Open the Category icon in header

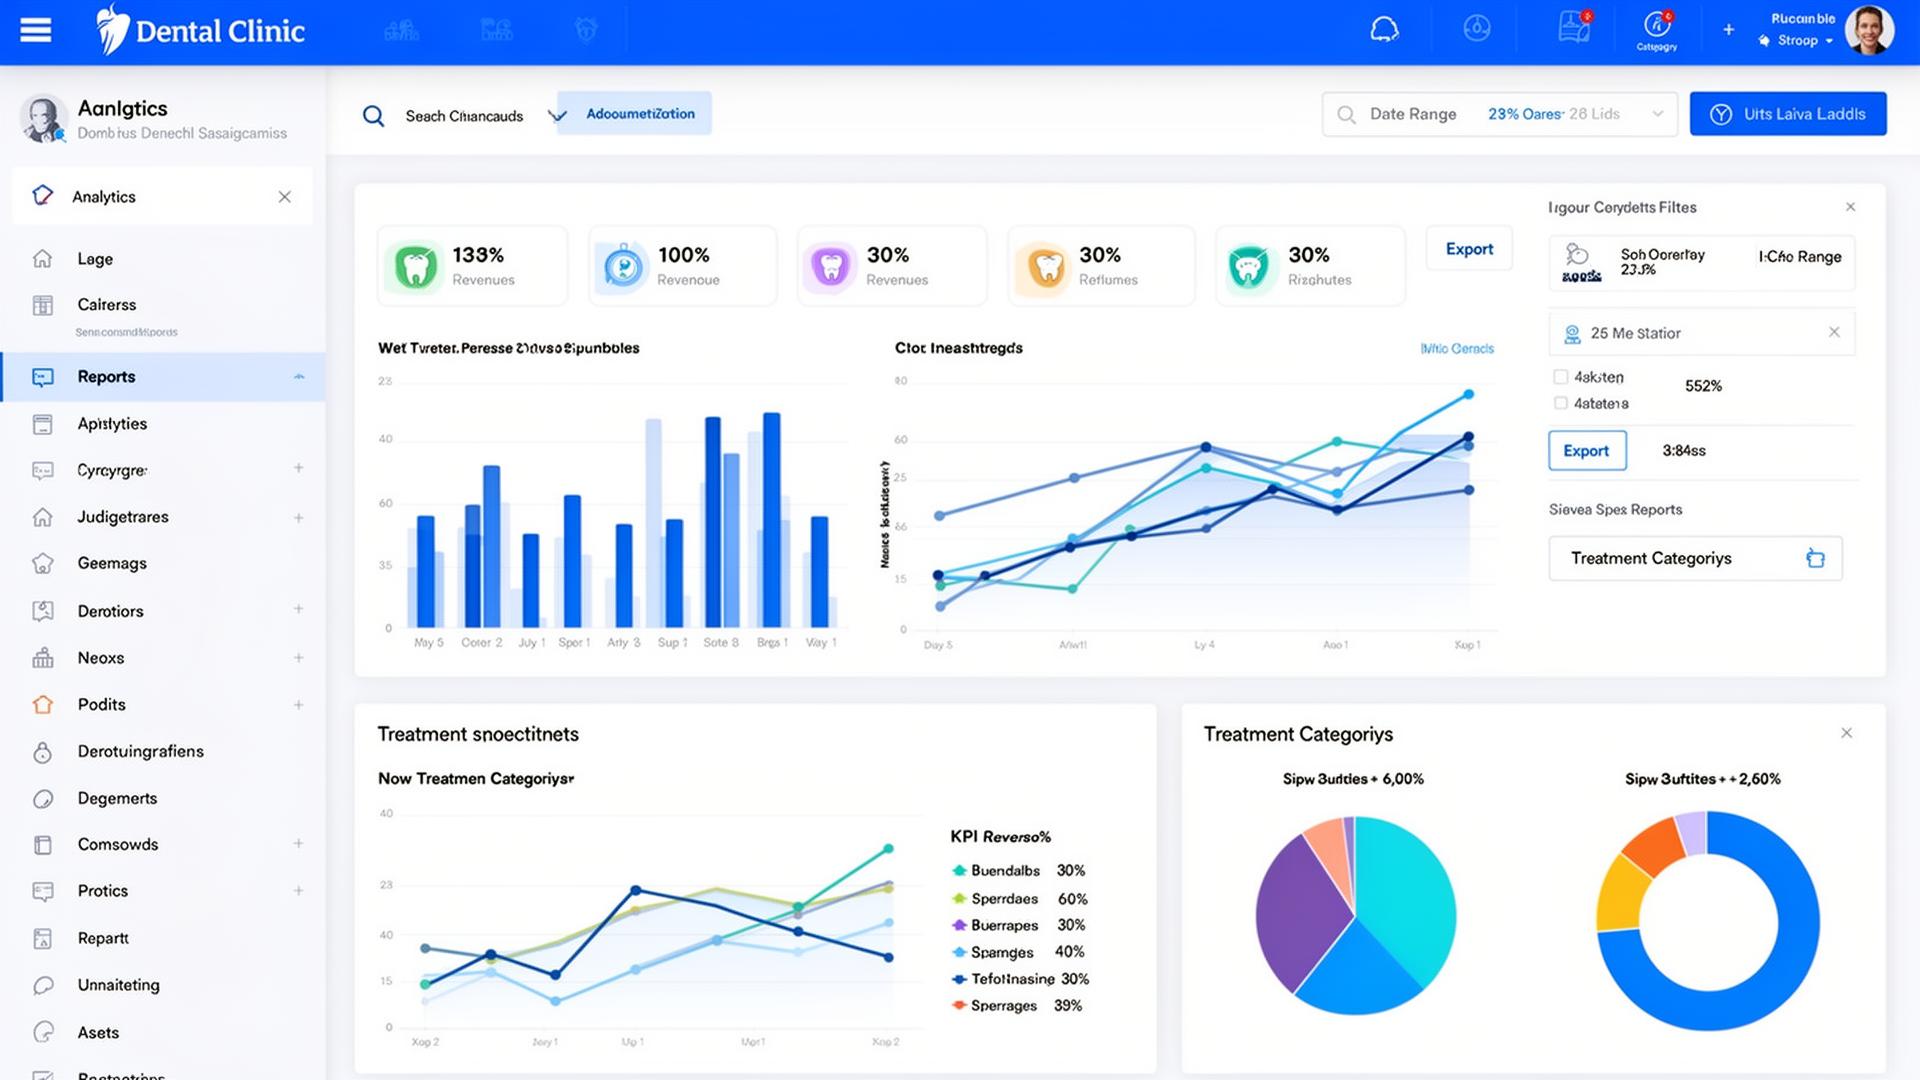coord(1657,30)
